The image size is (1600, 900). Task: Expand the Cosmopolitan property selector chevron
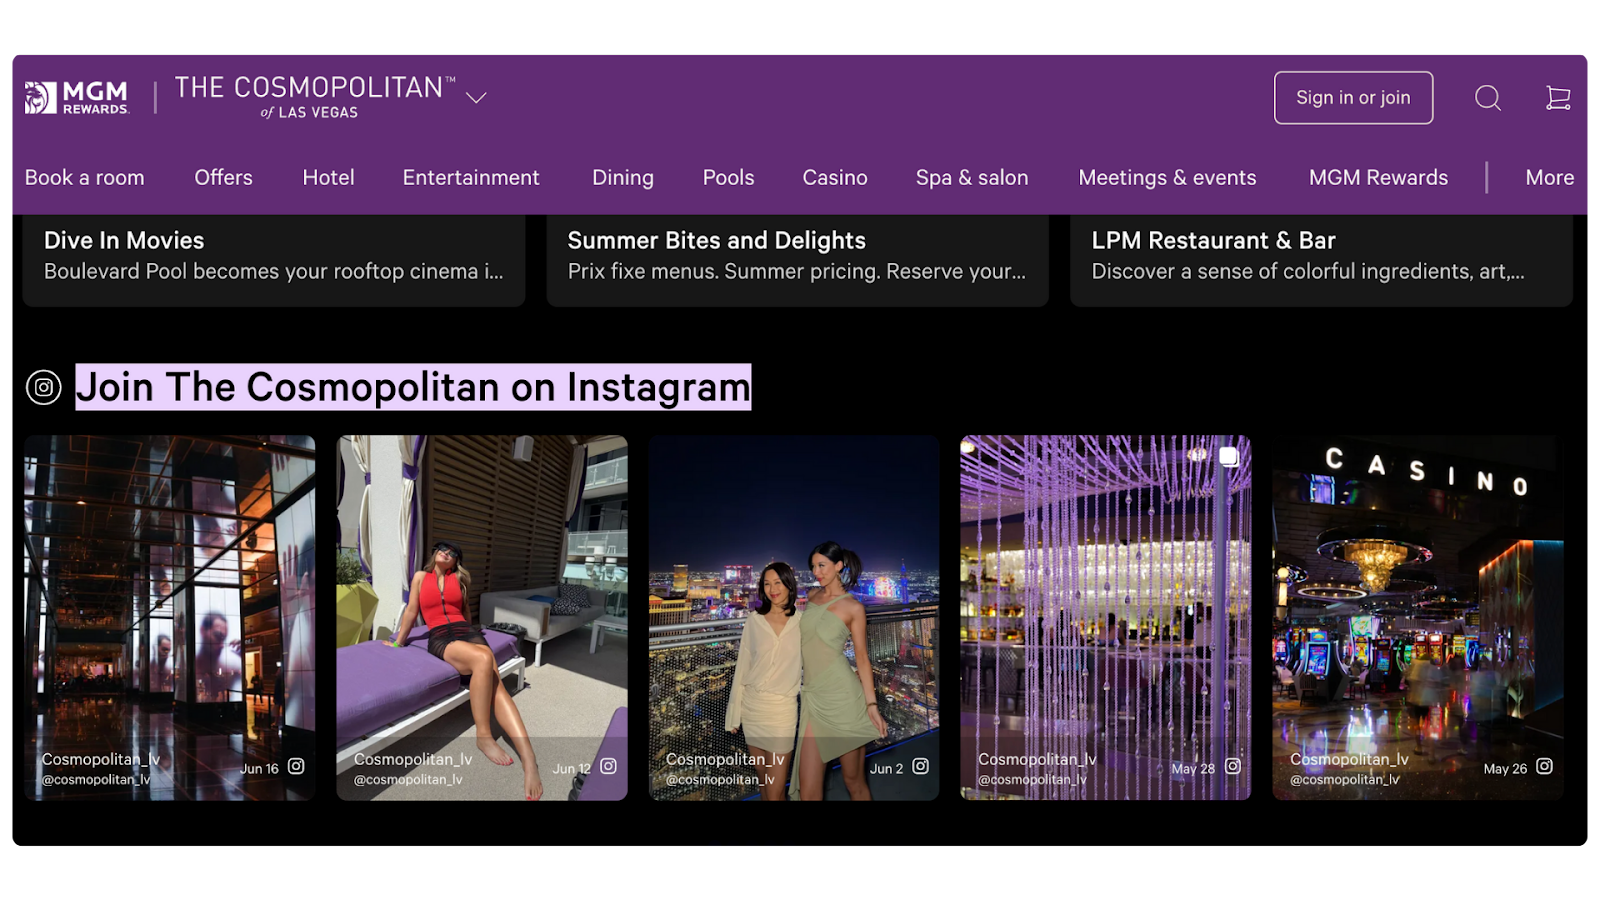(x=476, y=97)
